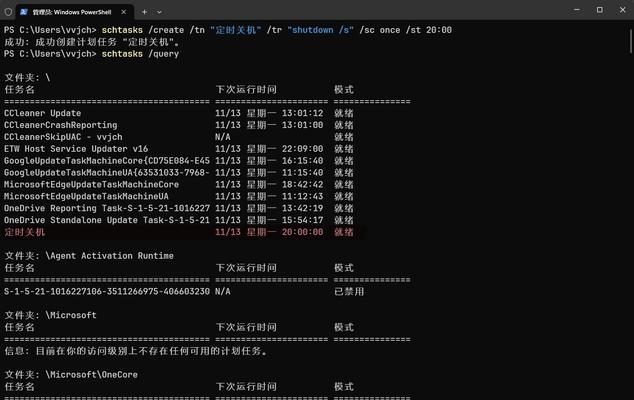Click the success message for 定时关机 task

(92, 42)
